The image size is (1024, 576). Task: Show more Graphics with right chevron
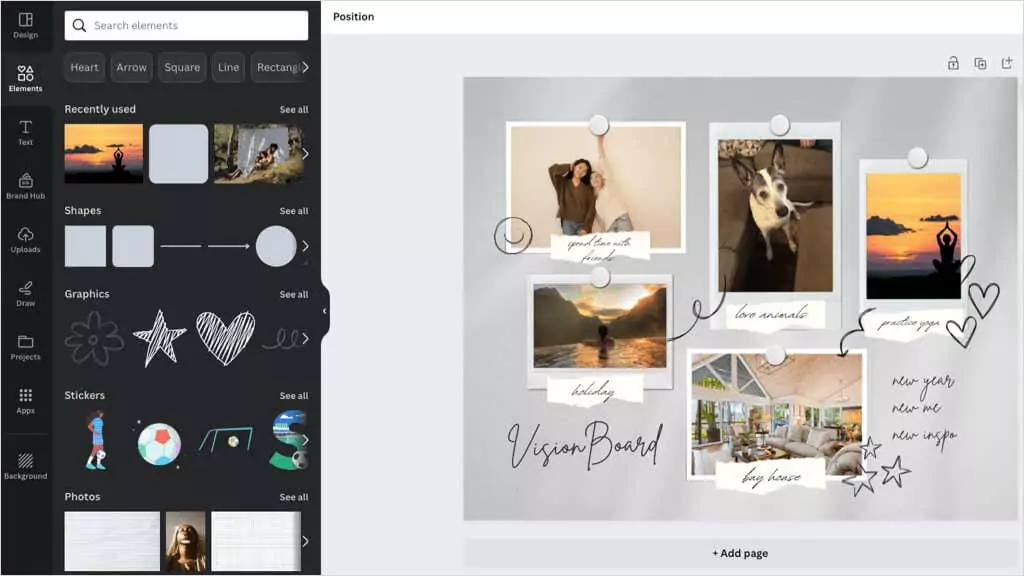305,338
